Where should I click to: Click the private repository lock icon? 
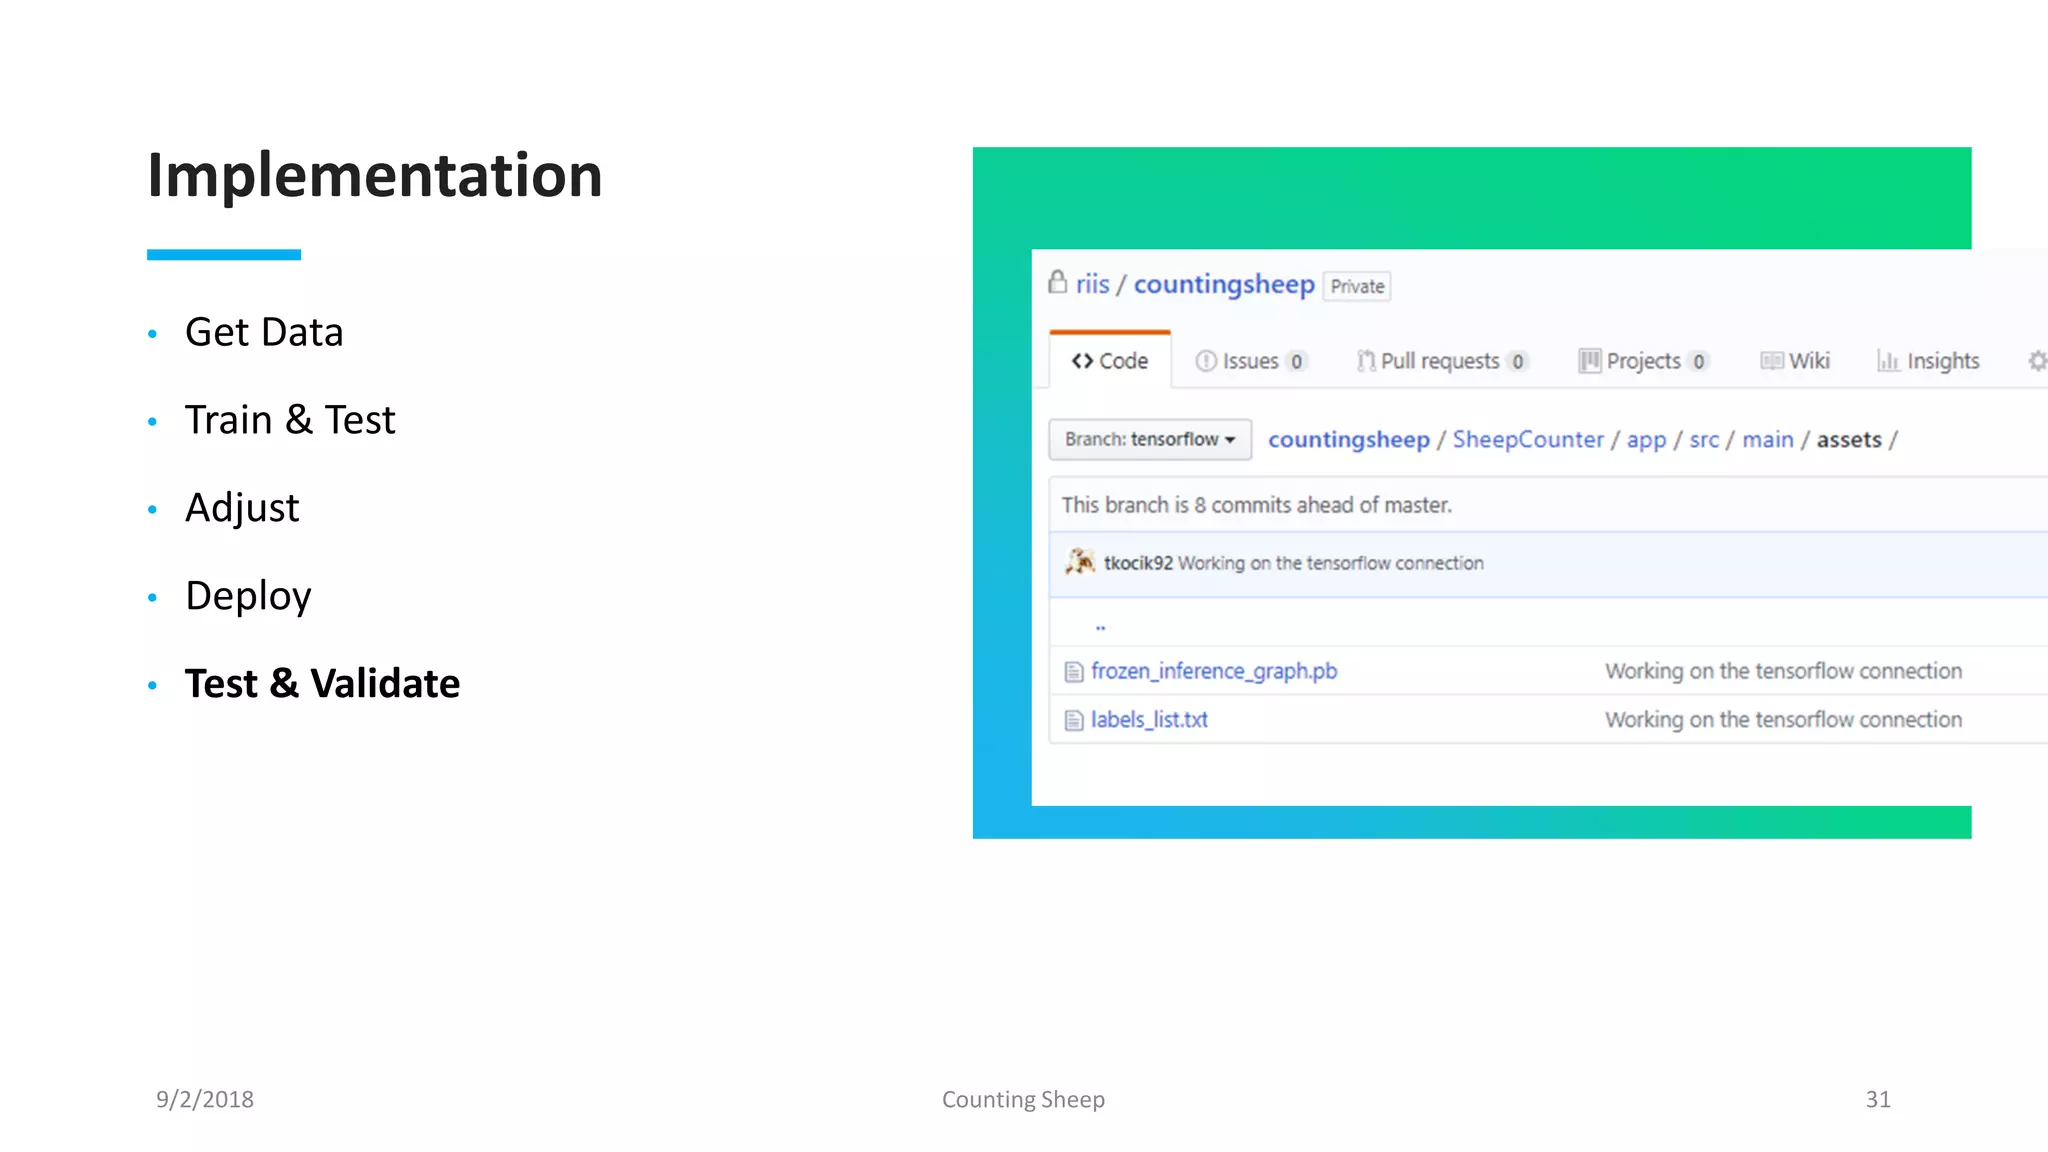(1057, 282)
